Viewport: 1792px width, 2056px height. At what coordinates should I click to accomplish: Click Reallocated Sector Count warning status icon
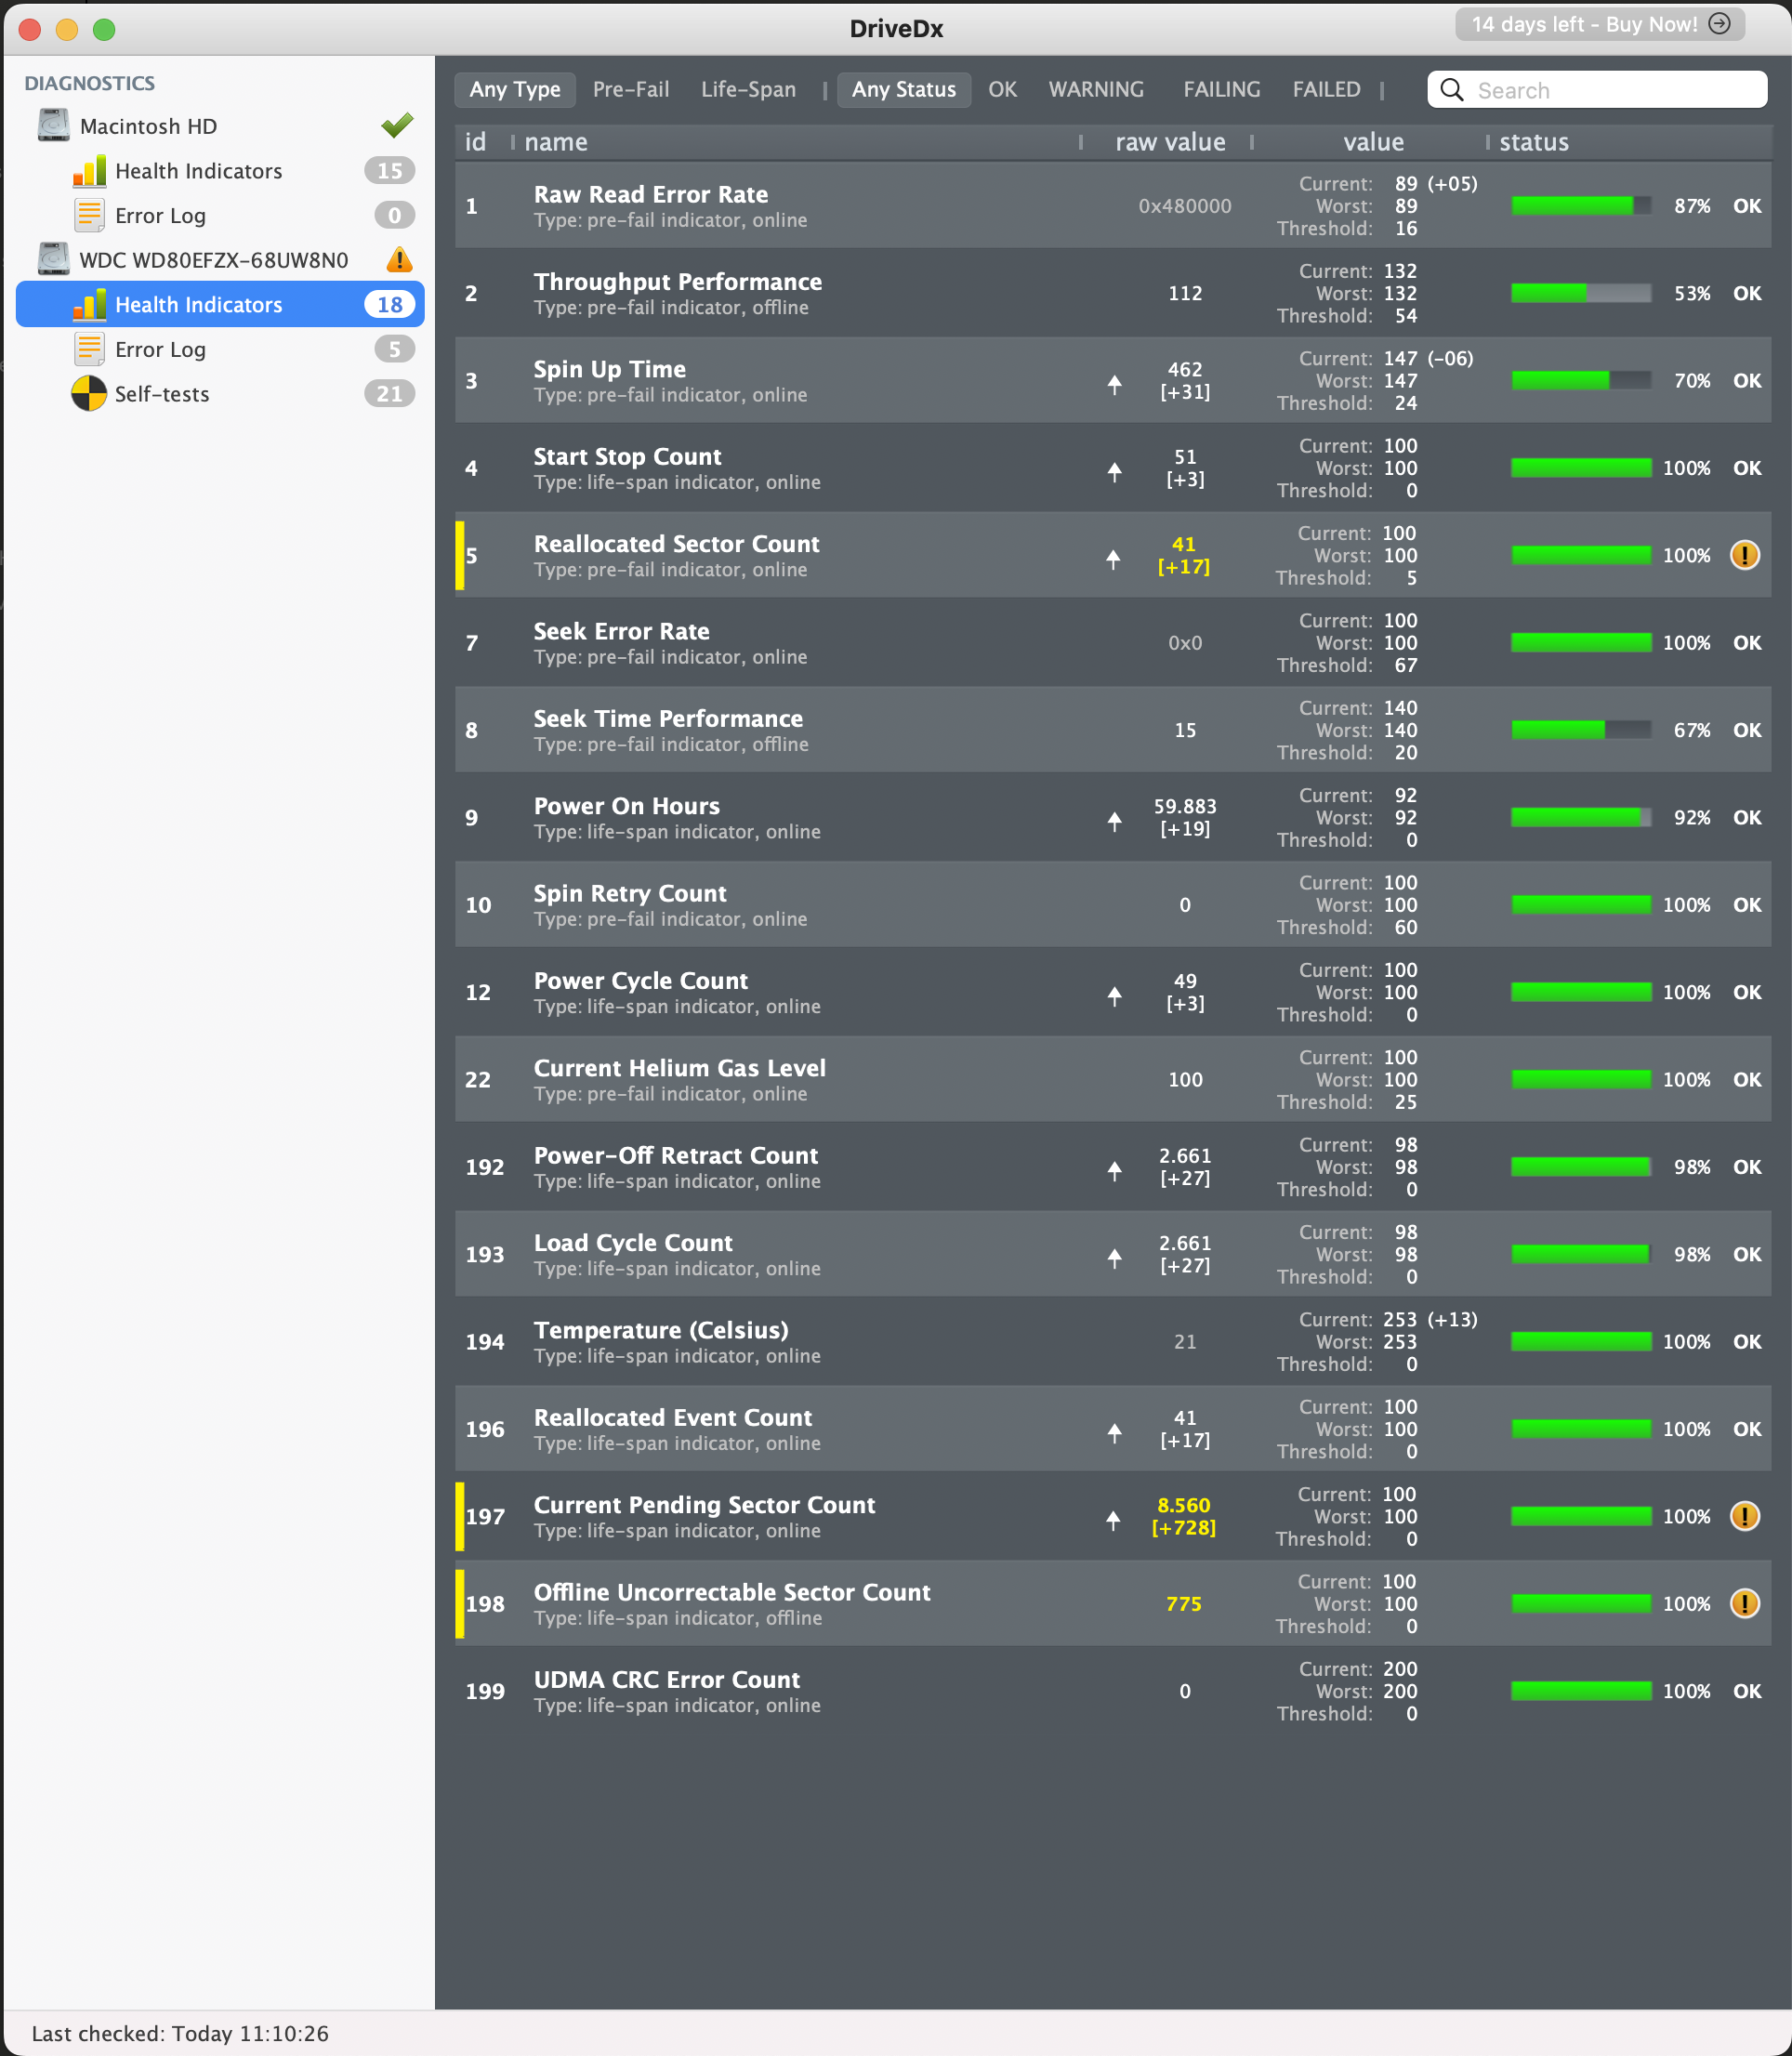1744,555
